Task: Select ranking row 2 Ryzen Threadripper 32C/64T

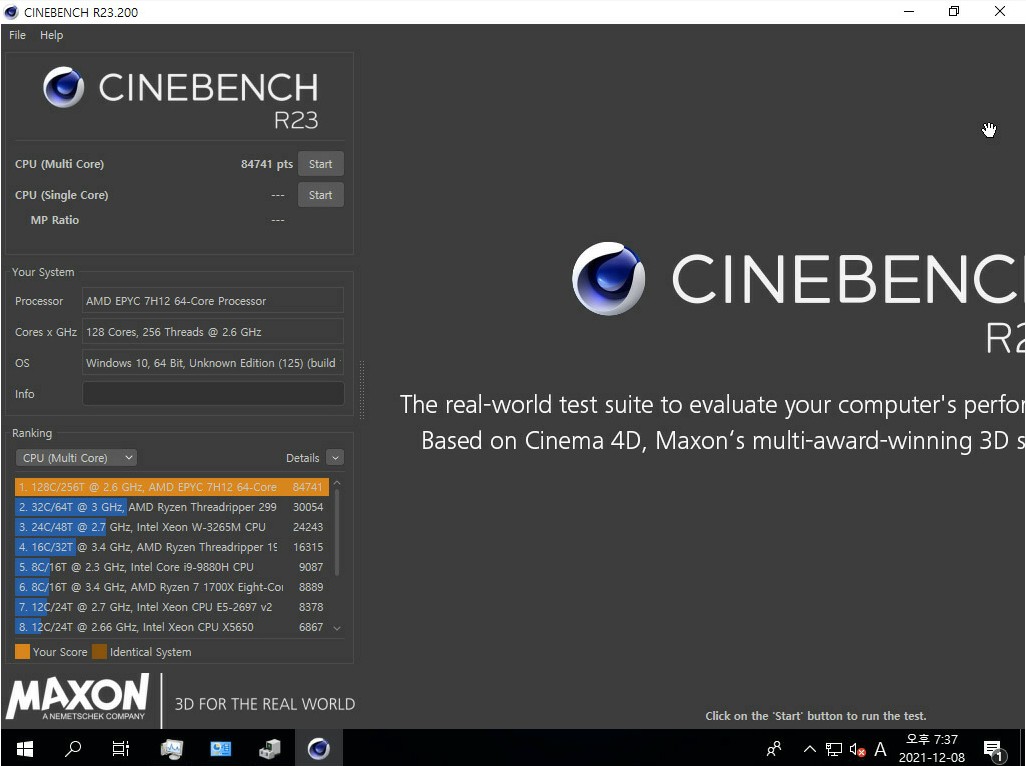Action: (171, 507)
